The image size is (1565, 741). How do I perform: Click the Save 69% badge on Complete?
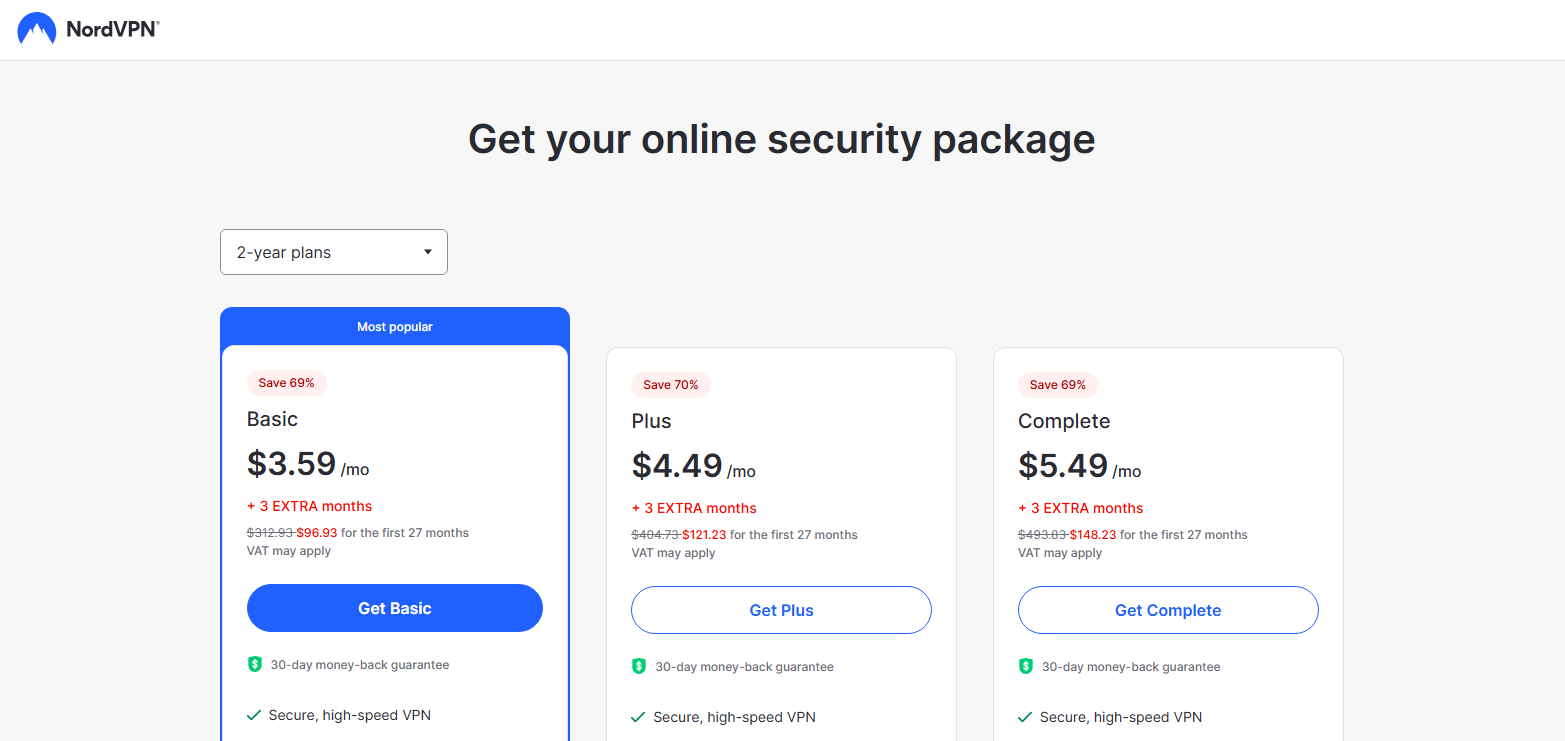tap(1058, 385)
